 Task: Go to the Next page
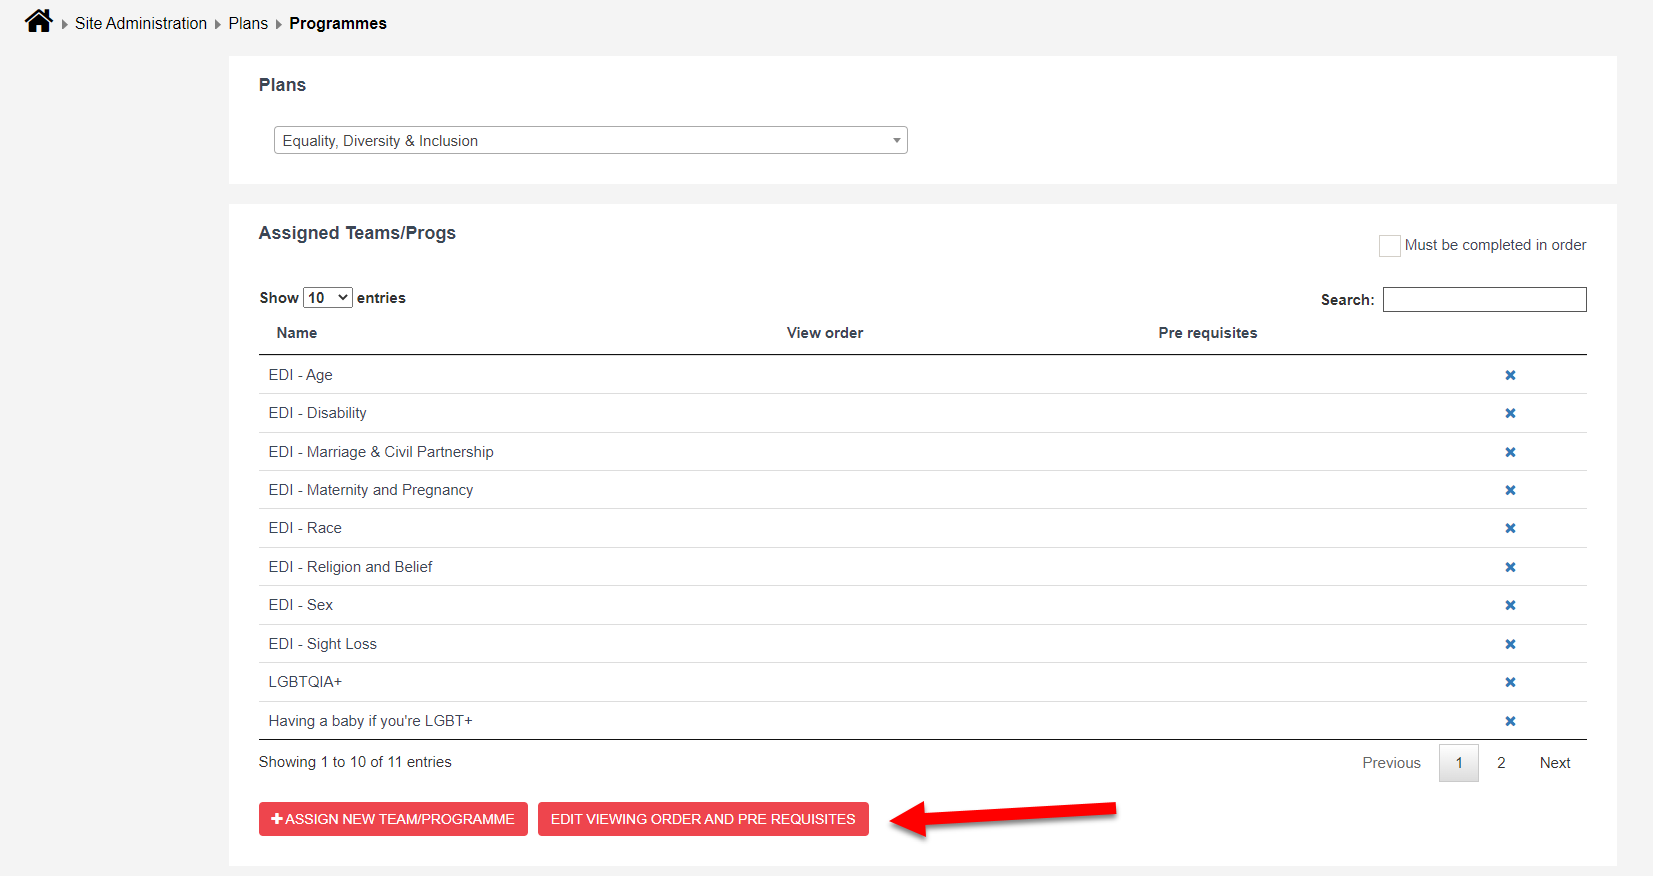click(x=1555, y=763)
